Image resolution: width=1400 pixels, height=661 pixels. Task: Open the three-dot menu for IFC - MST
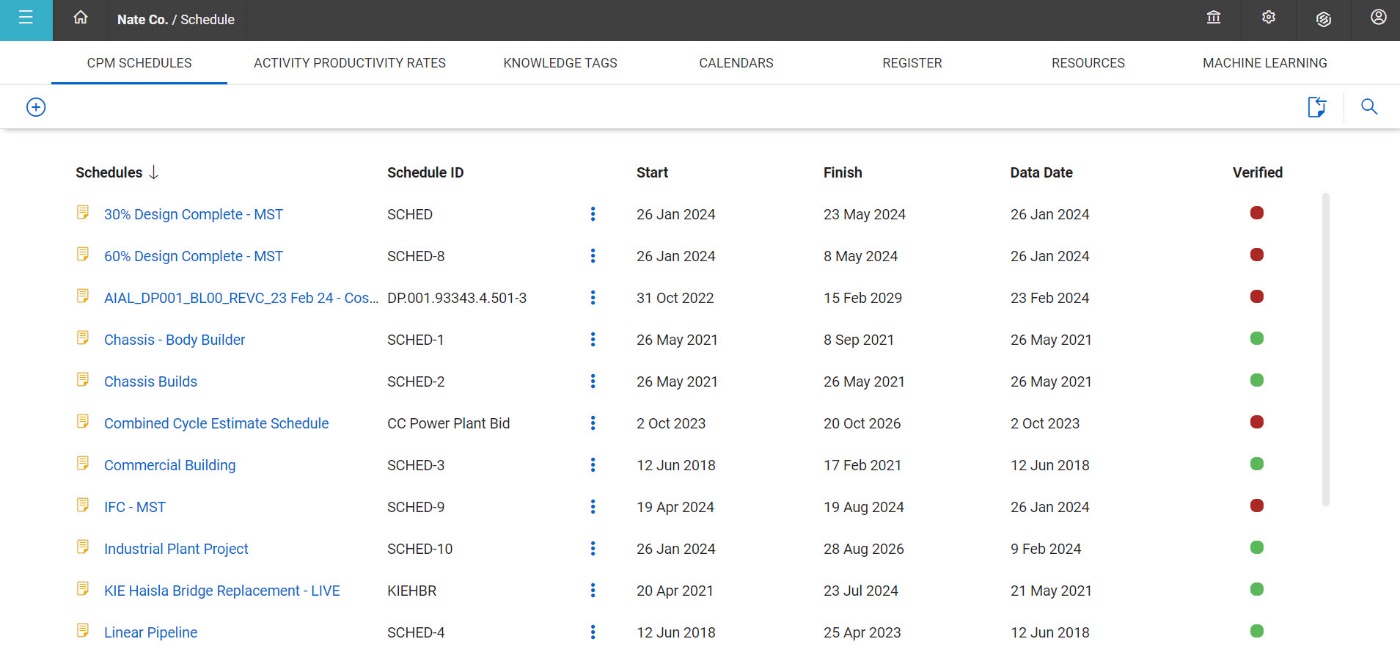(x=593, y=506)
